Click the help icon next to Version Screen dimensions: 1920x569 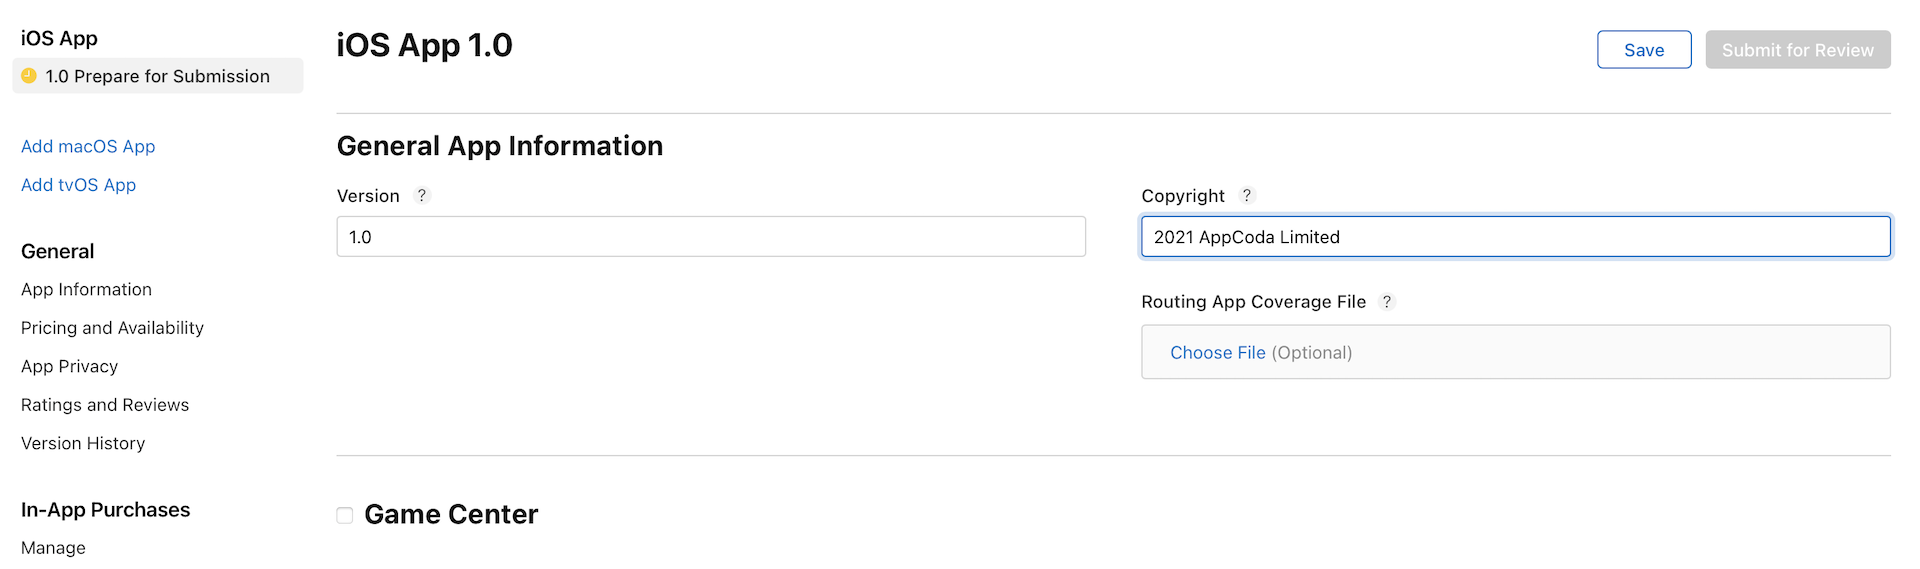pos(422,196)
